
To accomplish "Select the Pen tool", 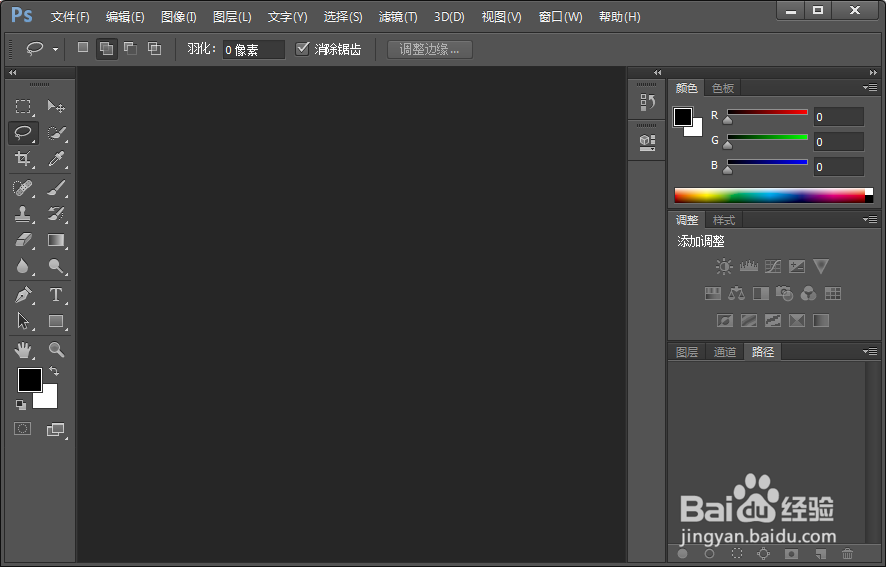I will [x=23, y=295].
